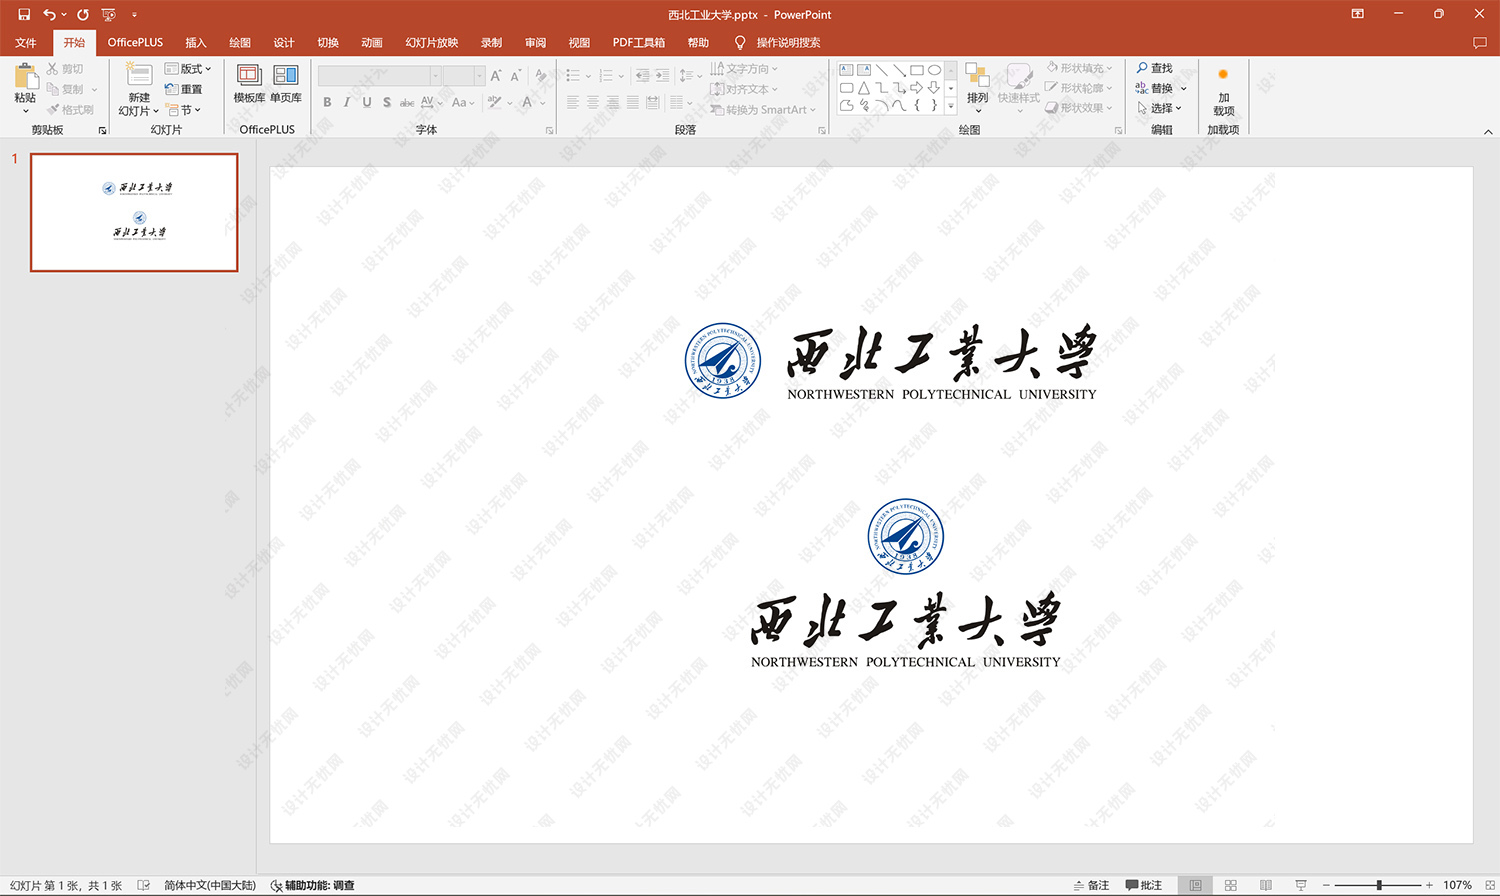
Task: Toggle Bold formatting
Action: click(x=327, y=102)
